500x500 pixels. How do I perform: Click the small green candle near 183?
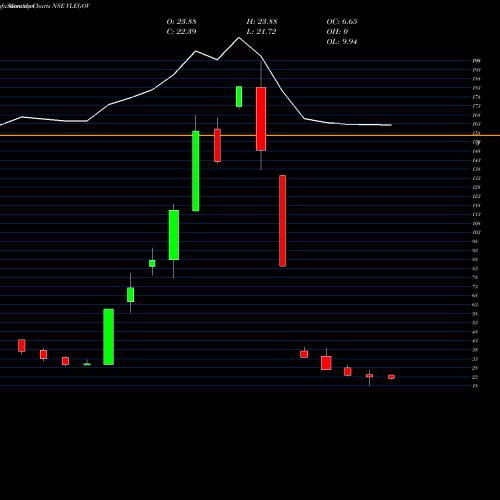239,97
